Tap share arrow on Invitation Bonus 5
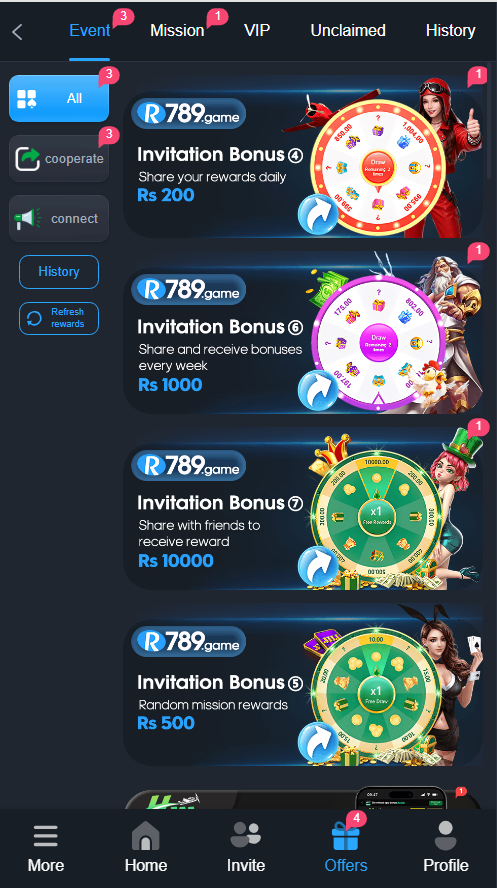 point(318,742)
